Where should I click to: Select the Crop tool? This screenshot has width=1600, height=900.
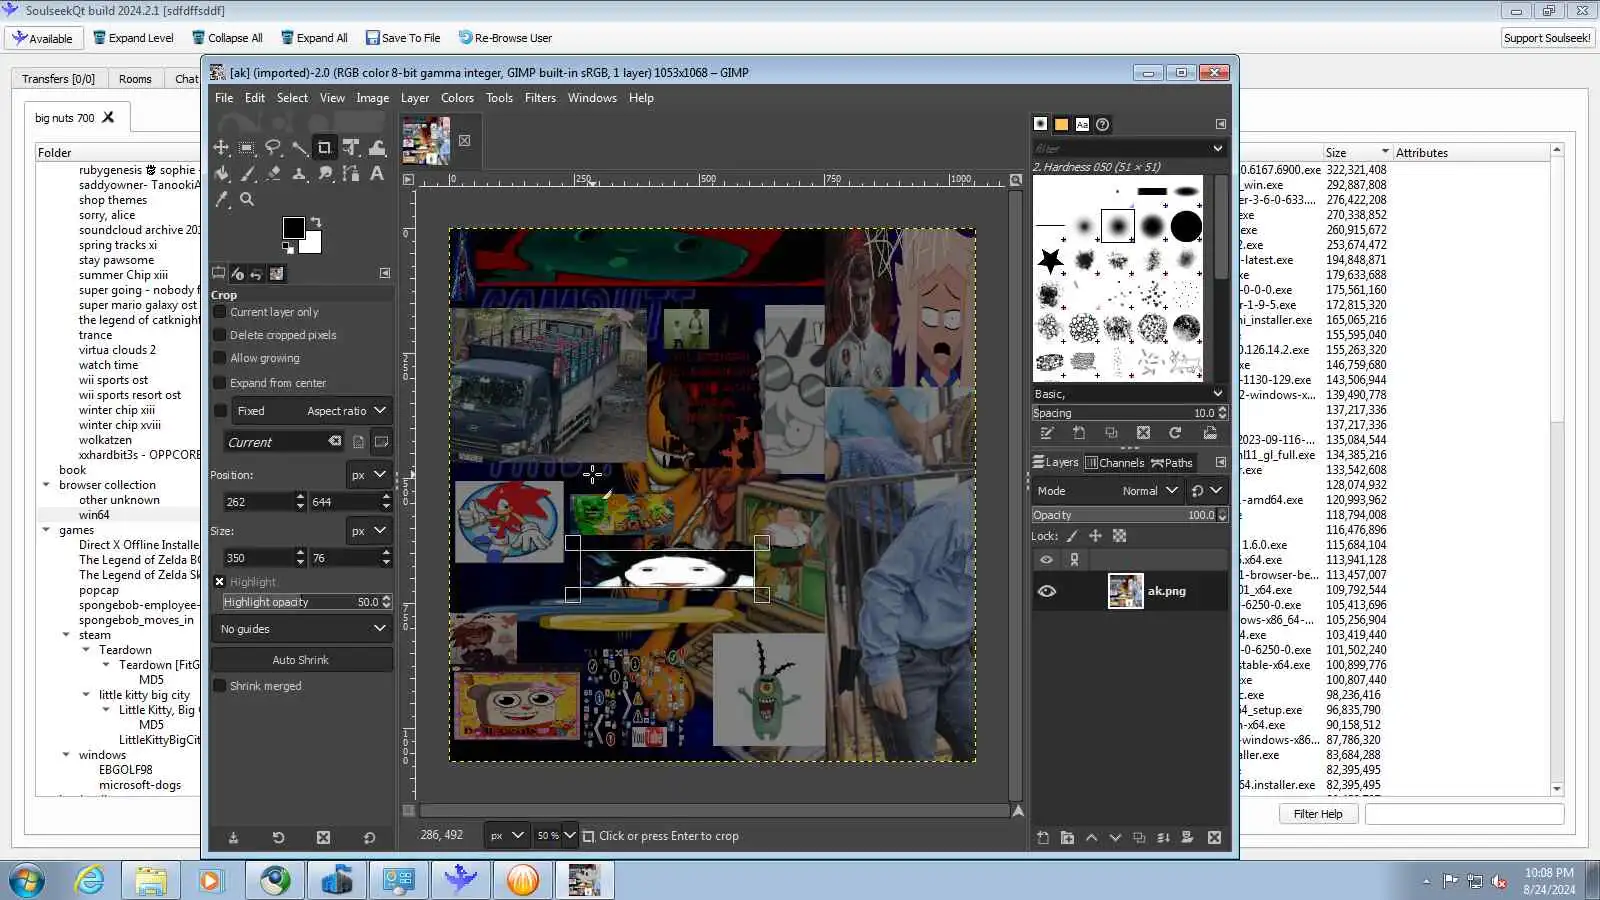click(324, 148)
